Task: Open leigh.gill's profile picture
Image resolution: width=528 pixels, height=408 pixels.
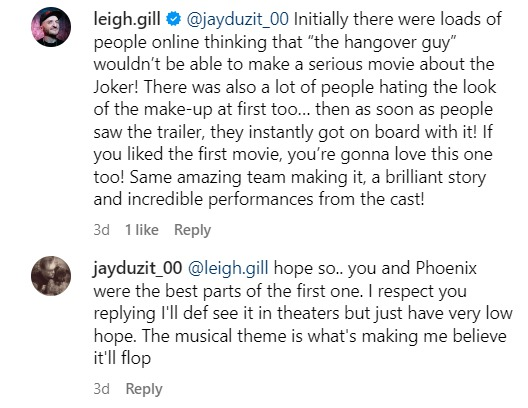Action: tap(51, 27)
